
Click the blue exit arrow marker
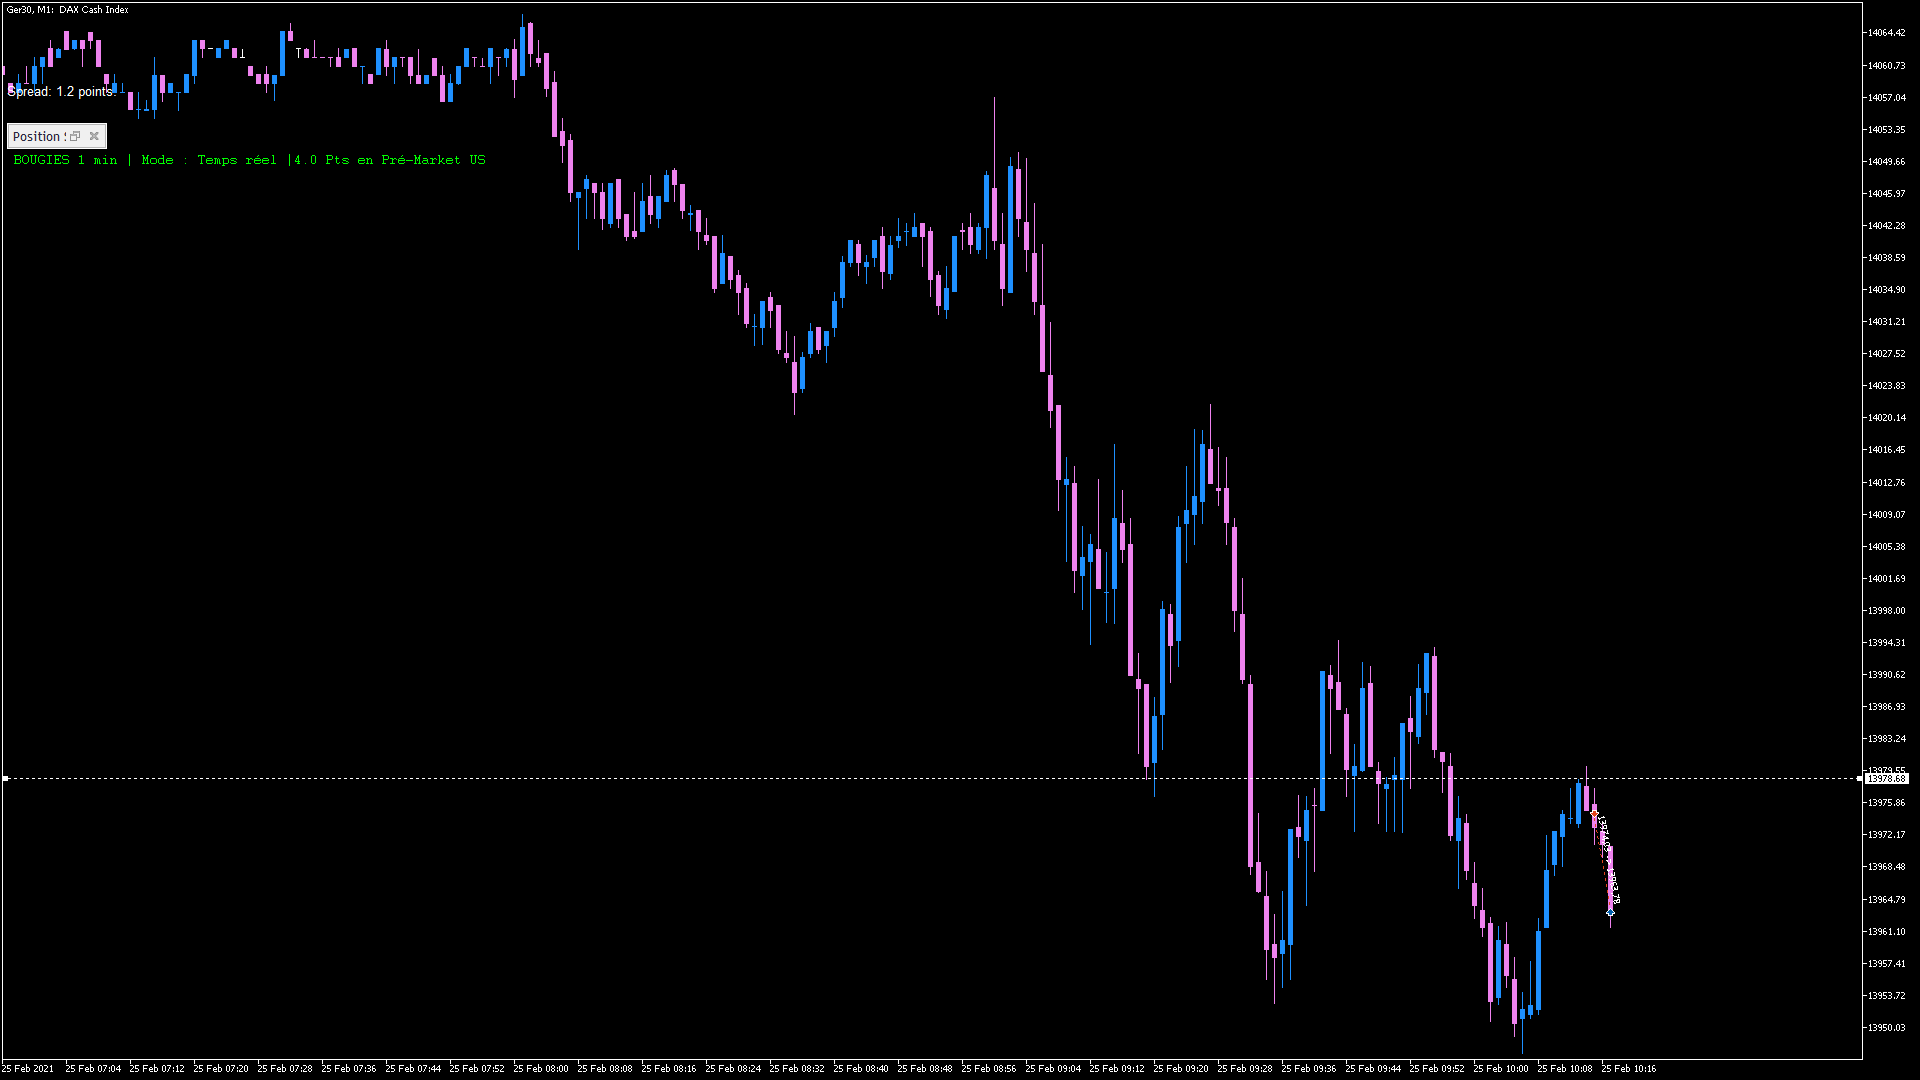[x=1610, y=911]
